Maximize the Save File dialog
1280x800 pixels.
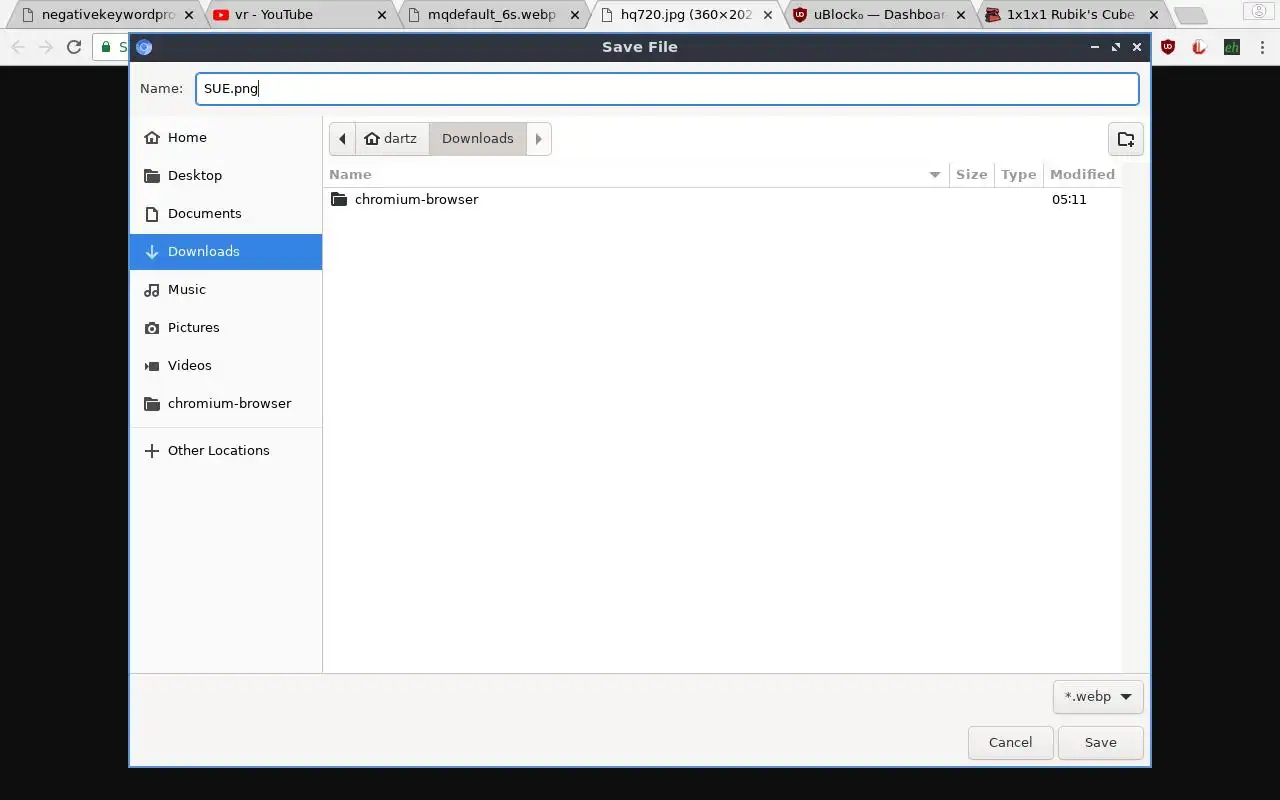tap(1116, 47)
